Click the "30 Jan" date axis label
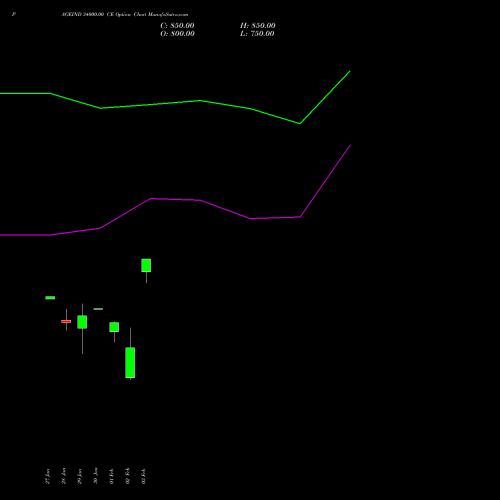500x500 pixels. coord(96,476)
